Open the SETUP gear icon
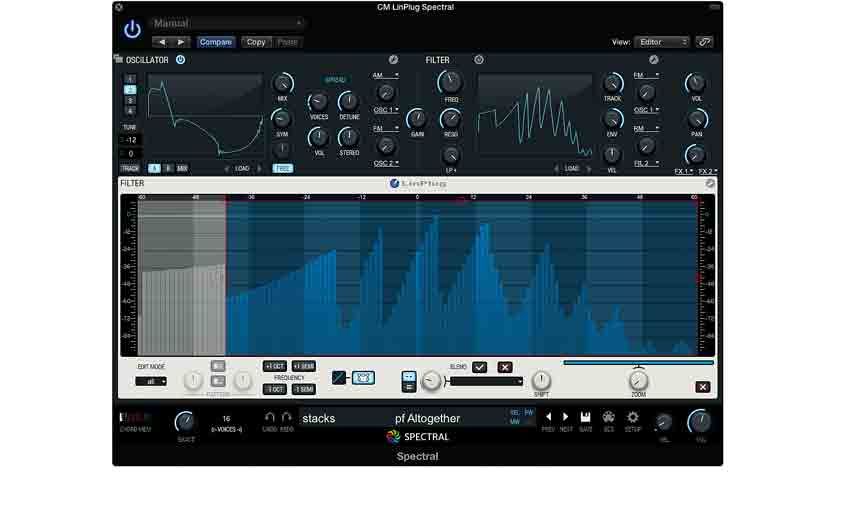The height and width of the screenshot is (505, 850). (x=633, y=417)
